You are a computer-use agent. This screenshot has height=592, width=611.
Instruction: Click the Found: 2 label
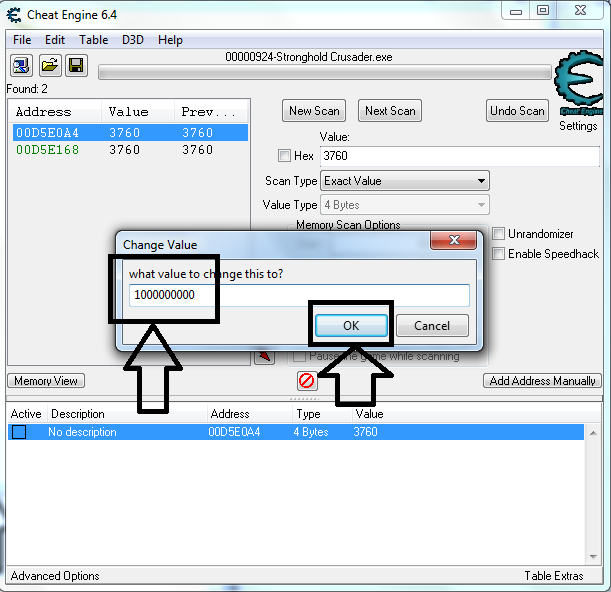[x=27, y=89]
